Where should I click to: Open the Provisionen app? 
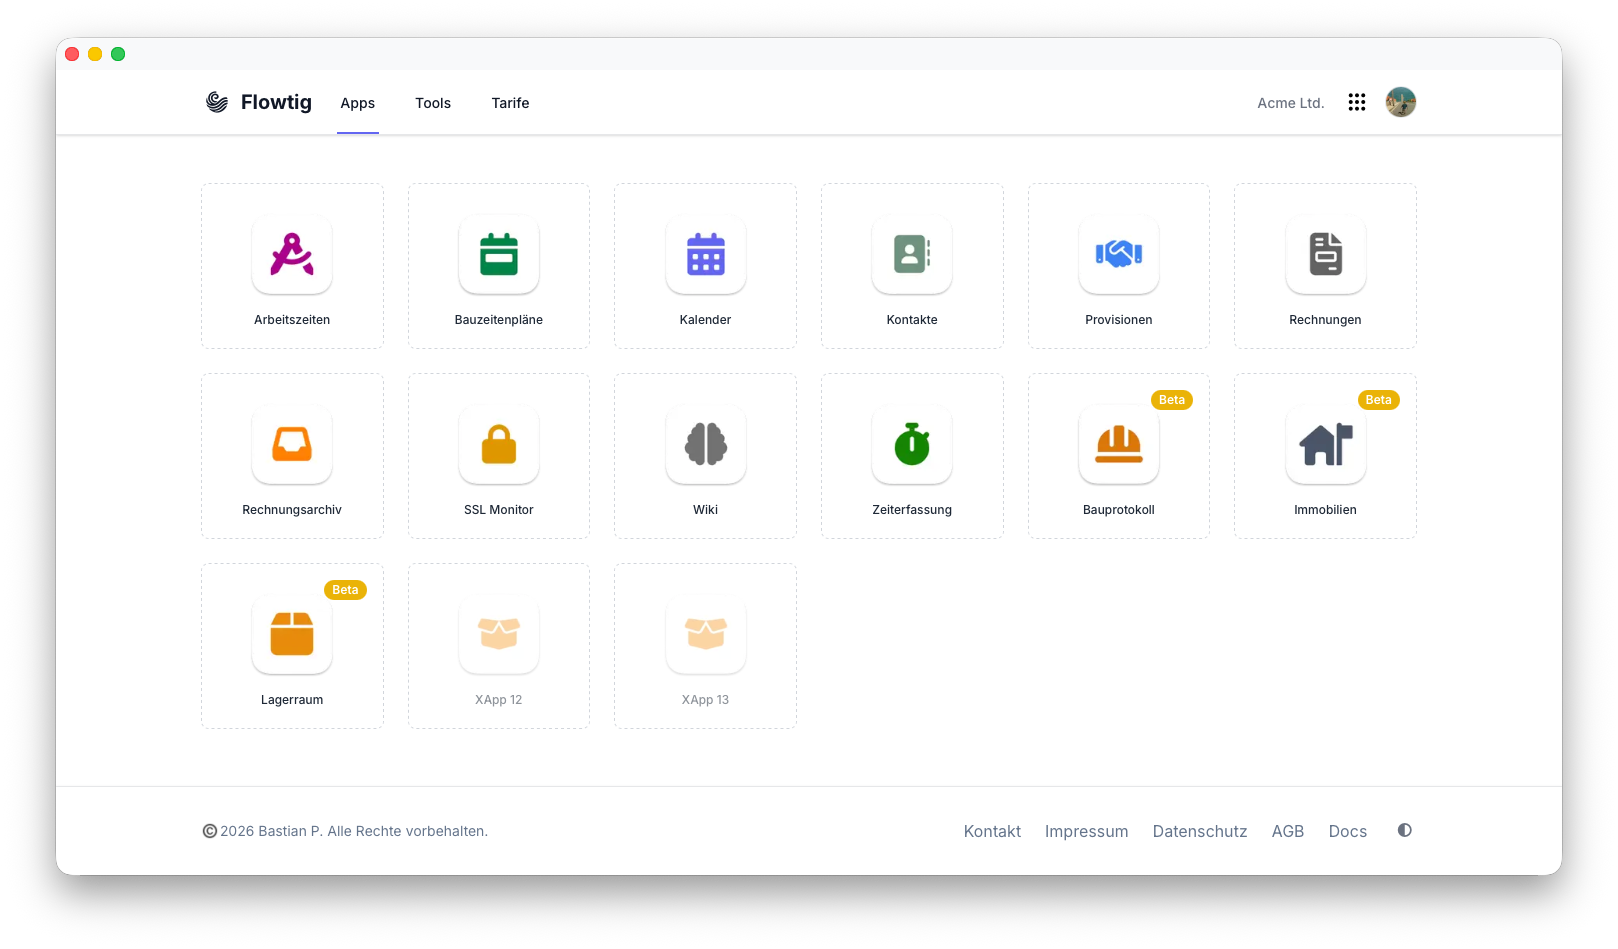pyautogui.click(x=1118, y=265)
